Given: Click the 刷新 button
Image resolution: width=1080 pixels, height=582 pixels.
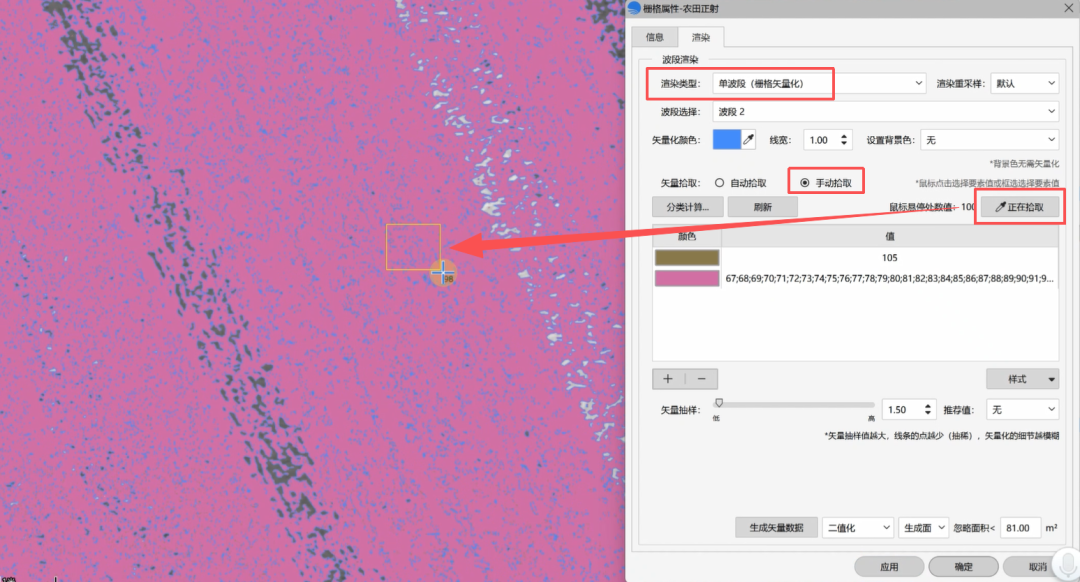Looking at the screenshot, I should point(762,207).
